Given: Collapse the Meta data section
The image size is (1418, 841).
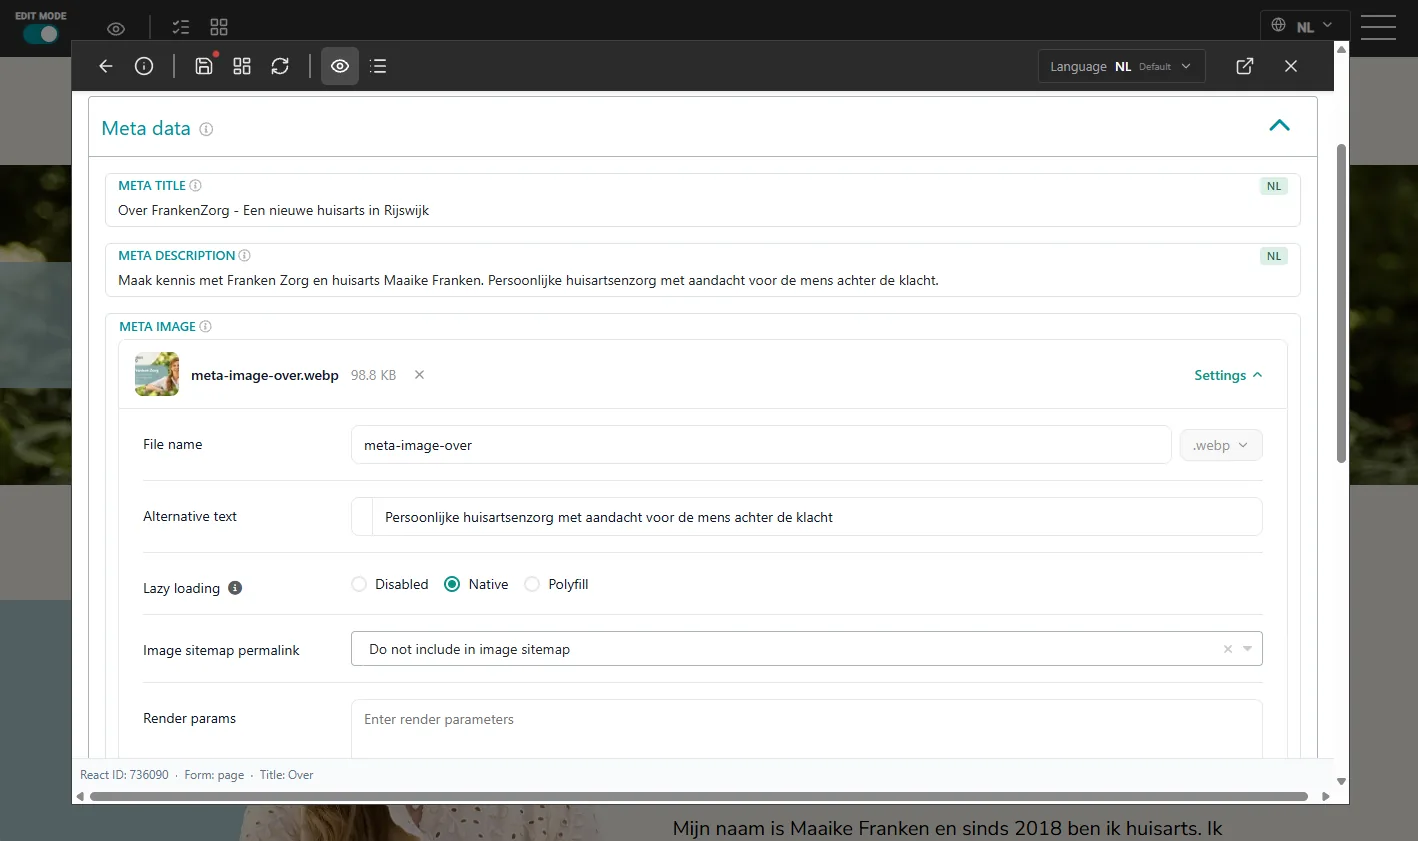Looking at the screenshot, I should coord(1279,126).
